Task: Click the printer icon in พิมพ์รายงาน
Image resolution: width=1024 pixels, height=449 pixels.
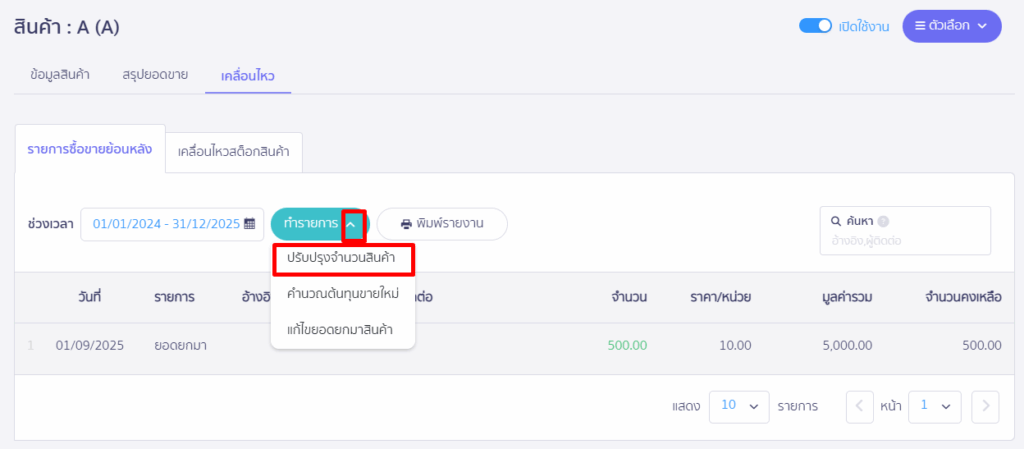Action: point(406,224)
